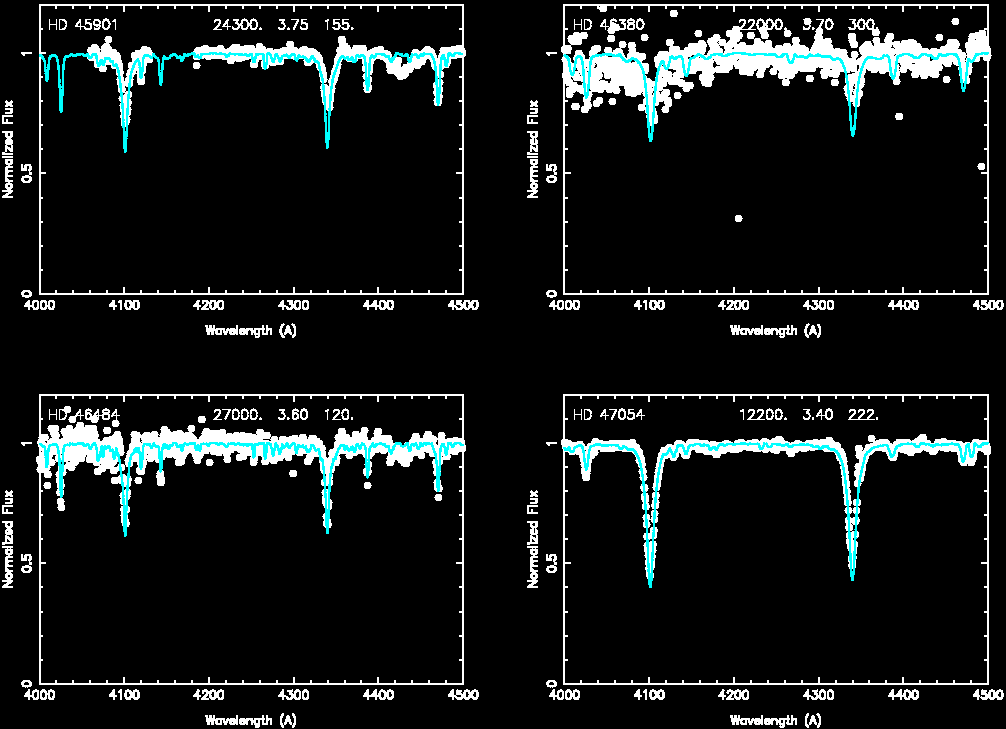Viewport: 1006px width, 729px height.
Task: Click the HD 47054 star label
Action: click(x=608, y=415)
